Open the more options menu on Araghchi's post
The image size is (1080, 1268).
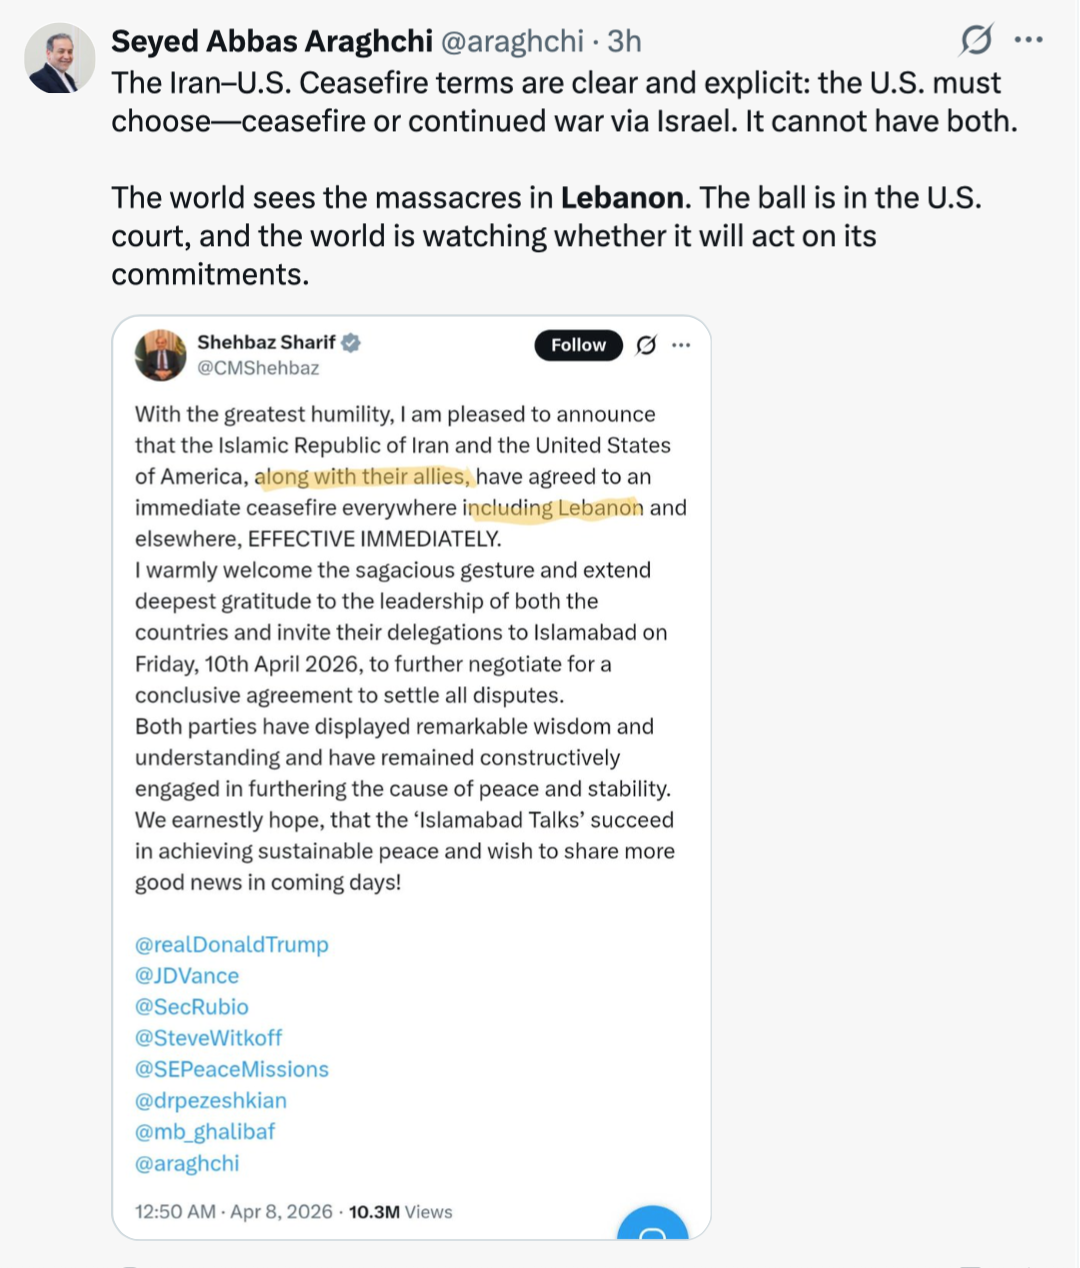pos(1028,40)
